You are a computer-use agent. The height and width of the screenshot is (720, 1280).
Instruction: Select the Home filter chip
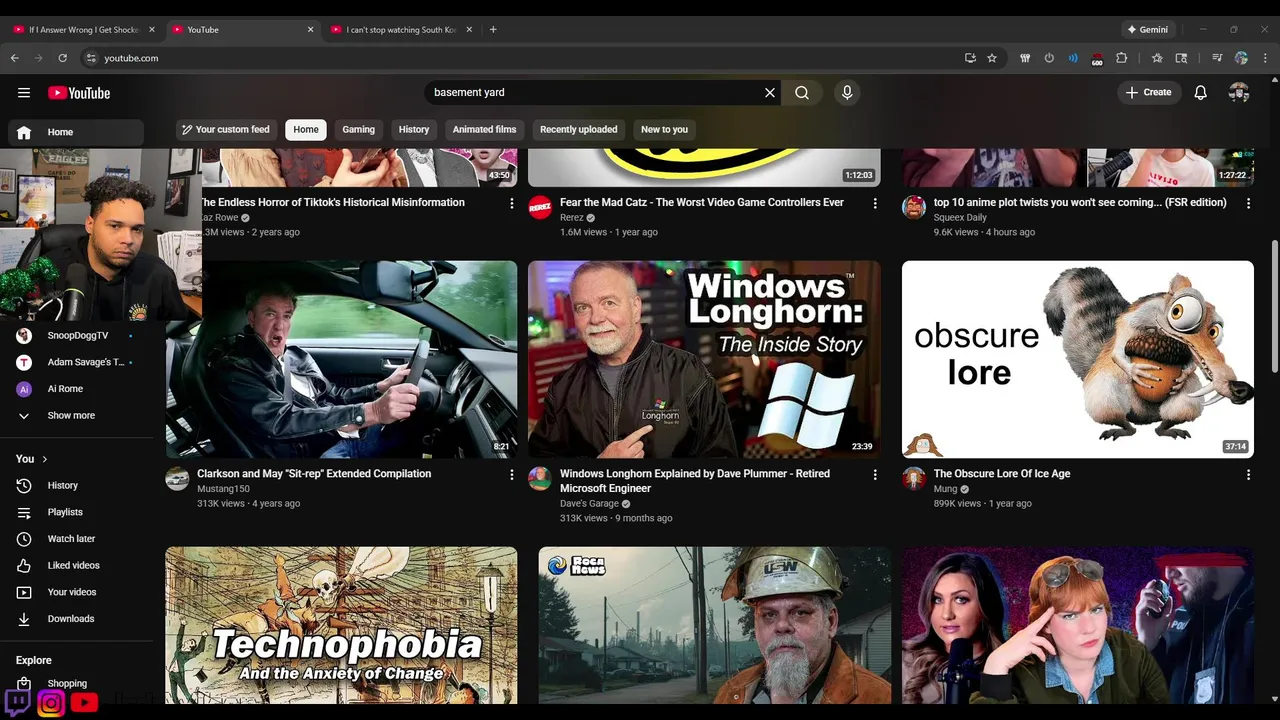click(x=306, y=129)
